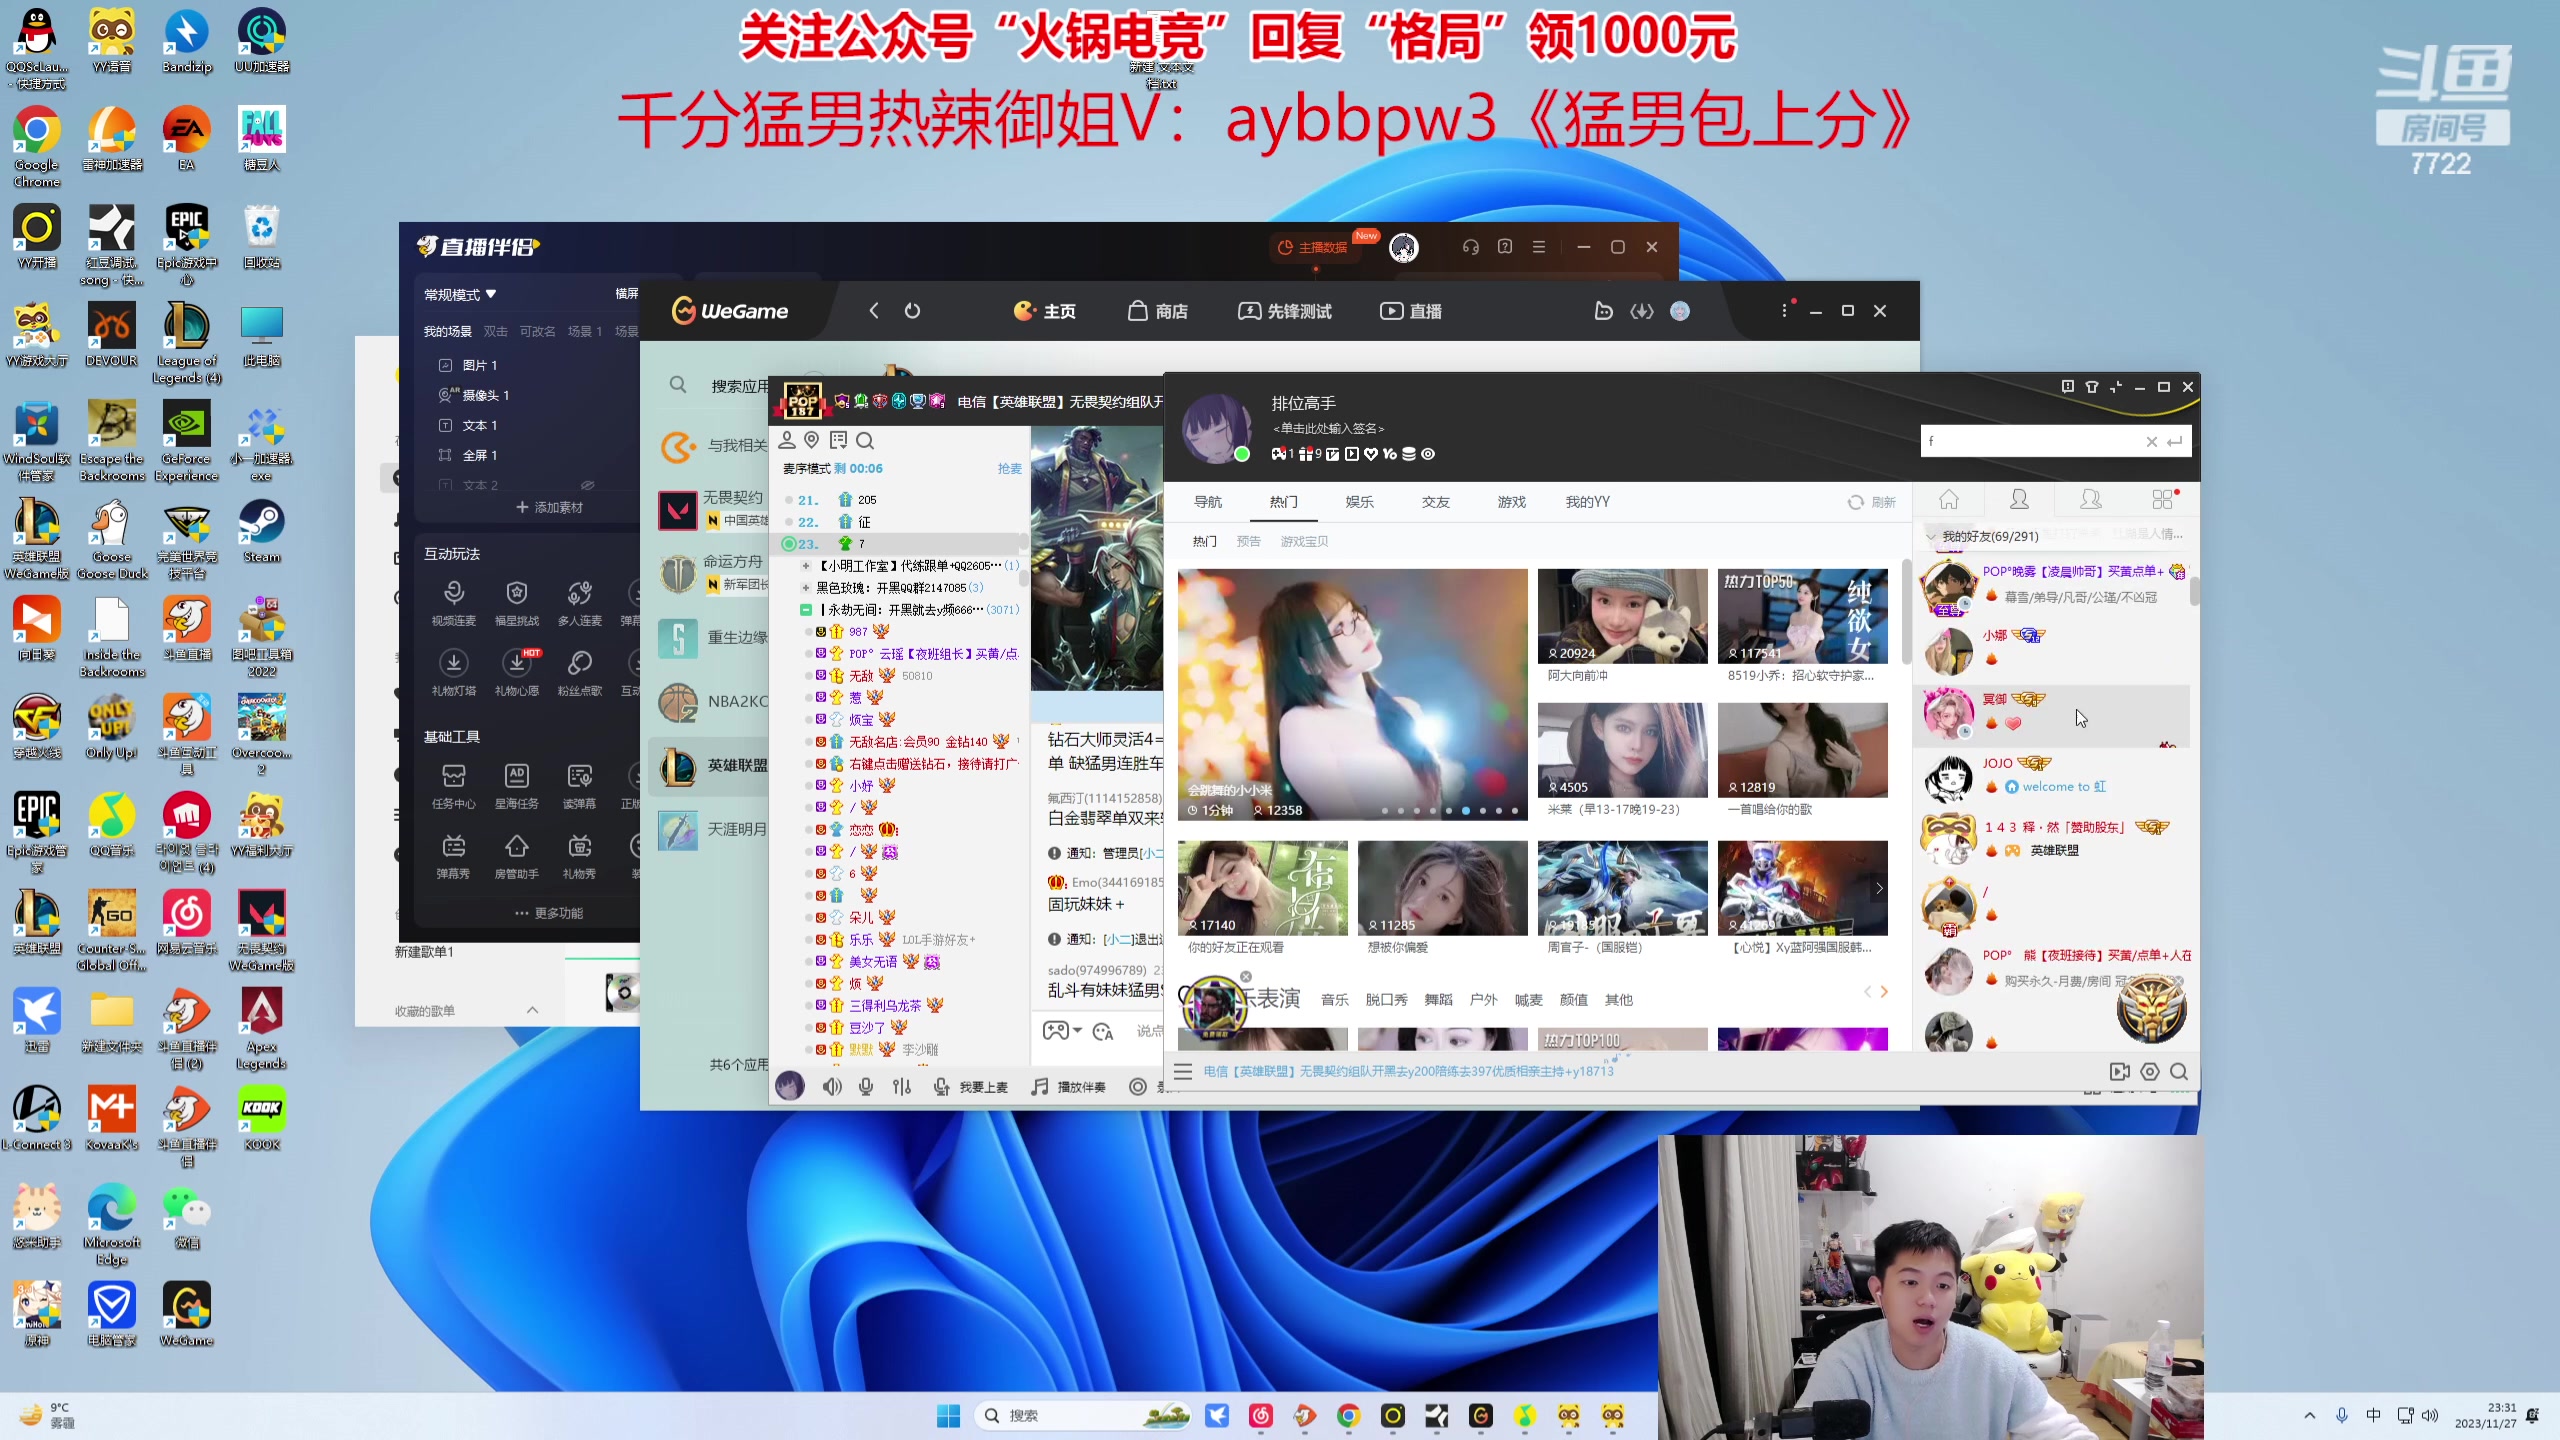The height and width of the screenshot is (1440, 2560).
Task: Click channel location pin icon
Action: coord(812,440)
